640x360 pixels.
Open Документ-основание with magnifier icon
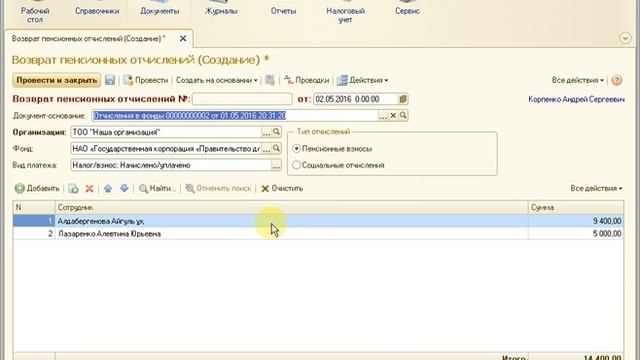403,116
